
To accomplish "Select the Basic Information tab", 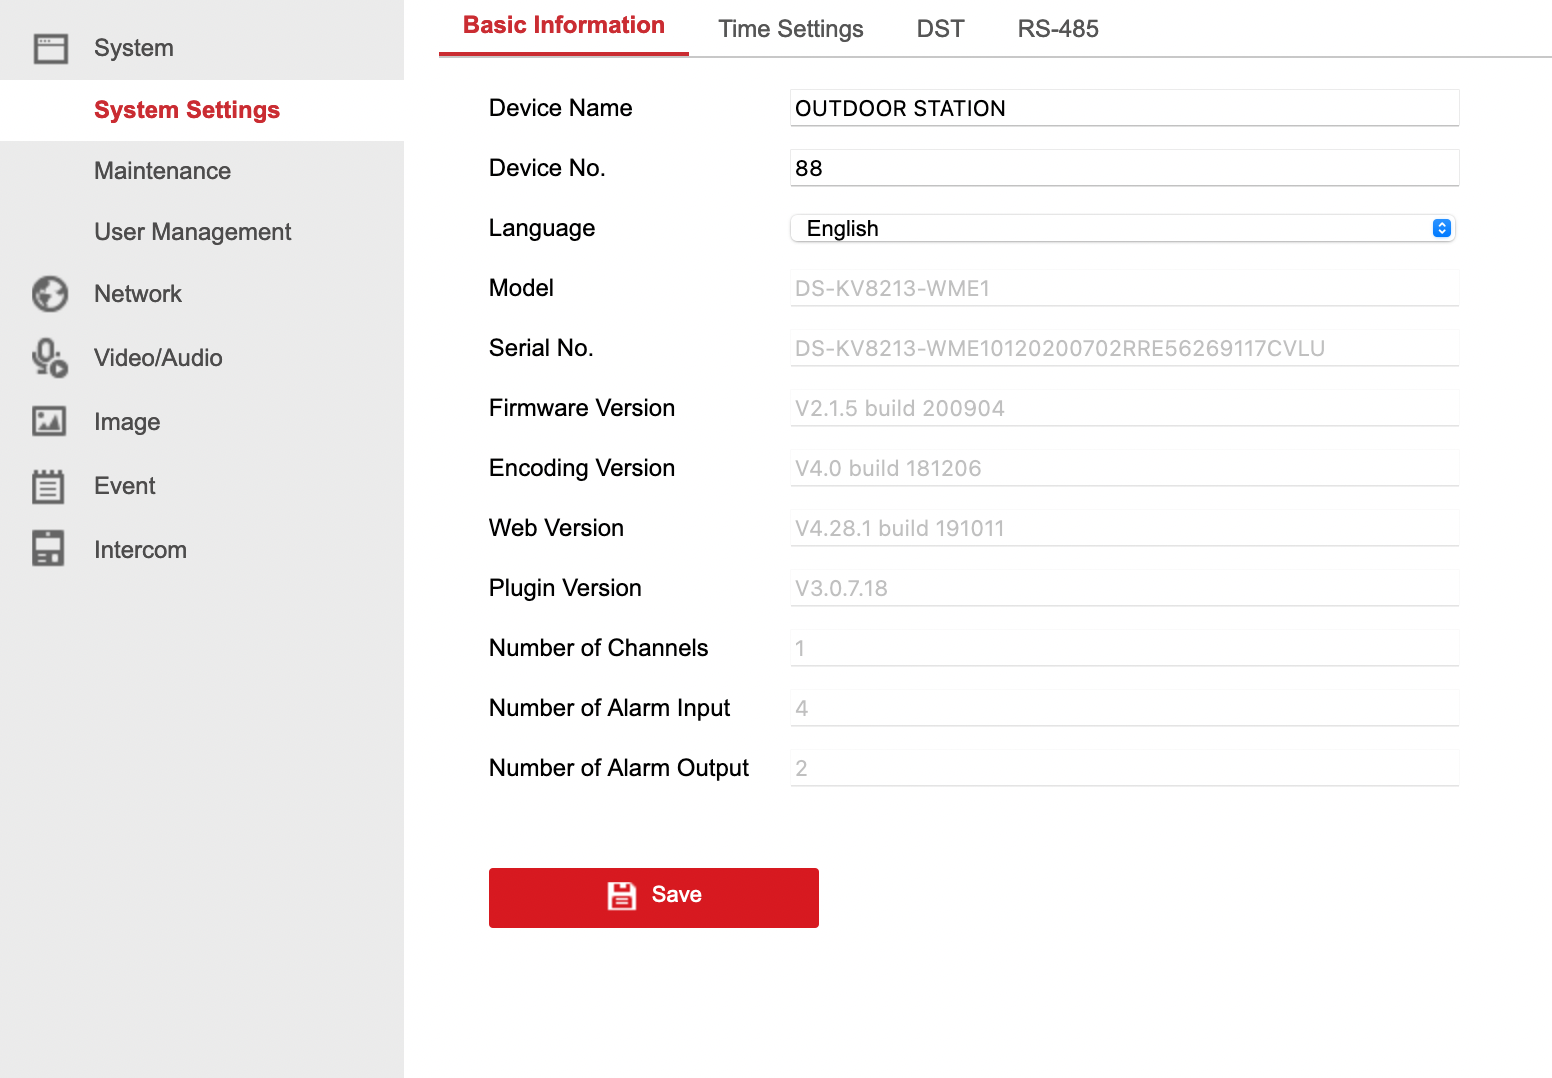I will [563, 26].
